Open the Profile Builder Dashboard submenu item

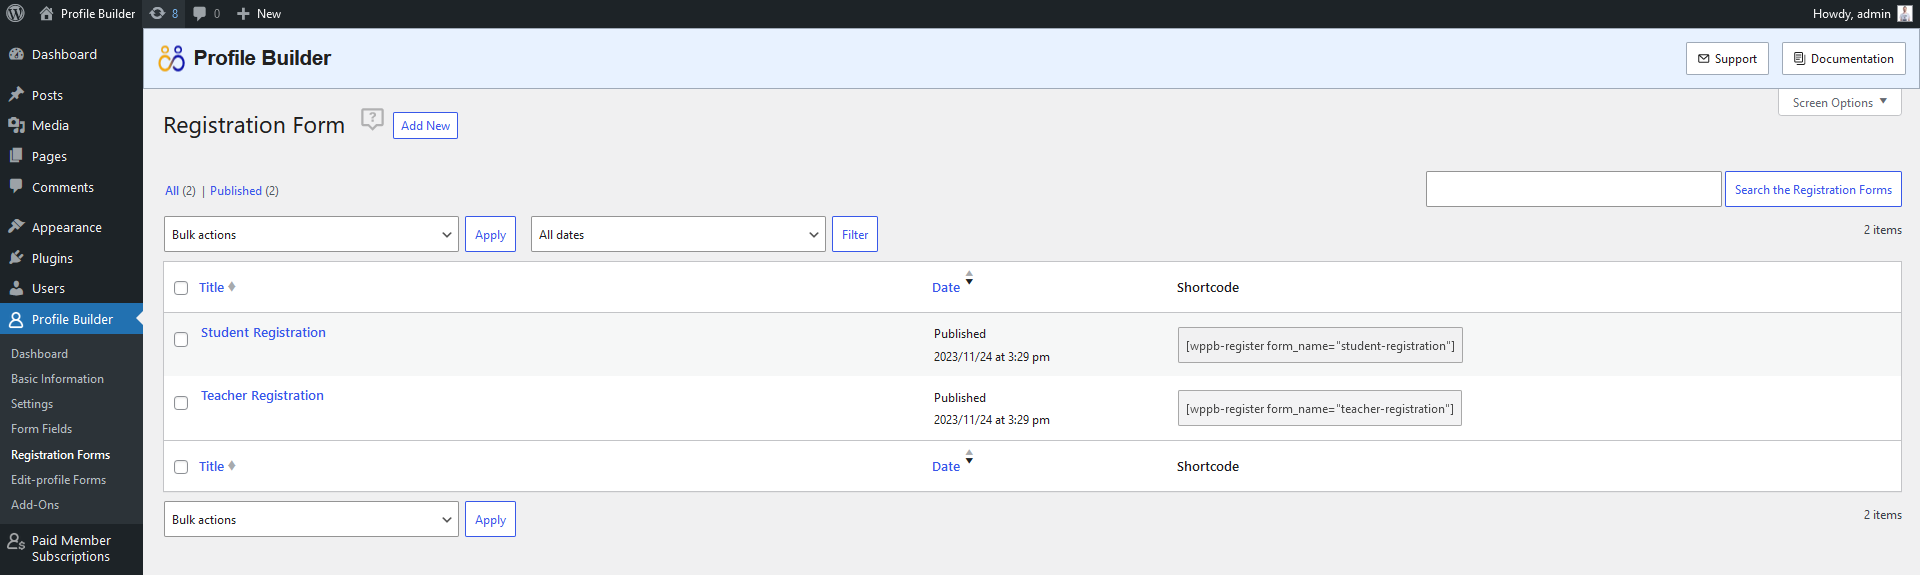(39, 354)
